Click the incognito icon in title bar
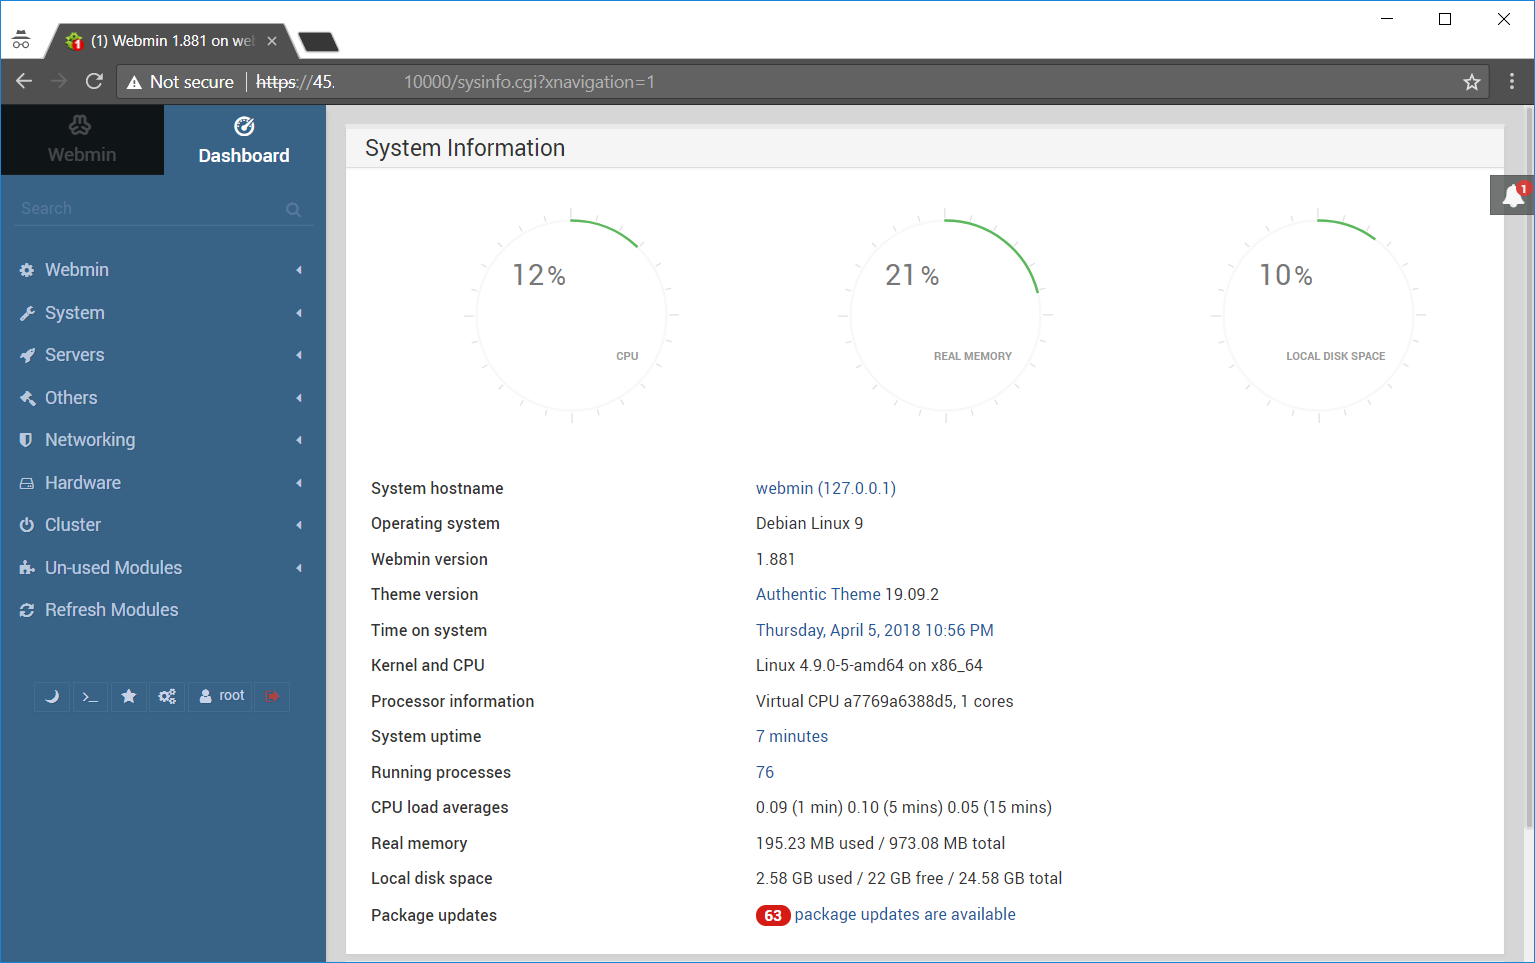 (21, 40)
